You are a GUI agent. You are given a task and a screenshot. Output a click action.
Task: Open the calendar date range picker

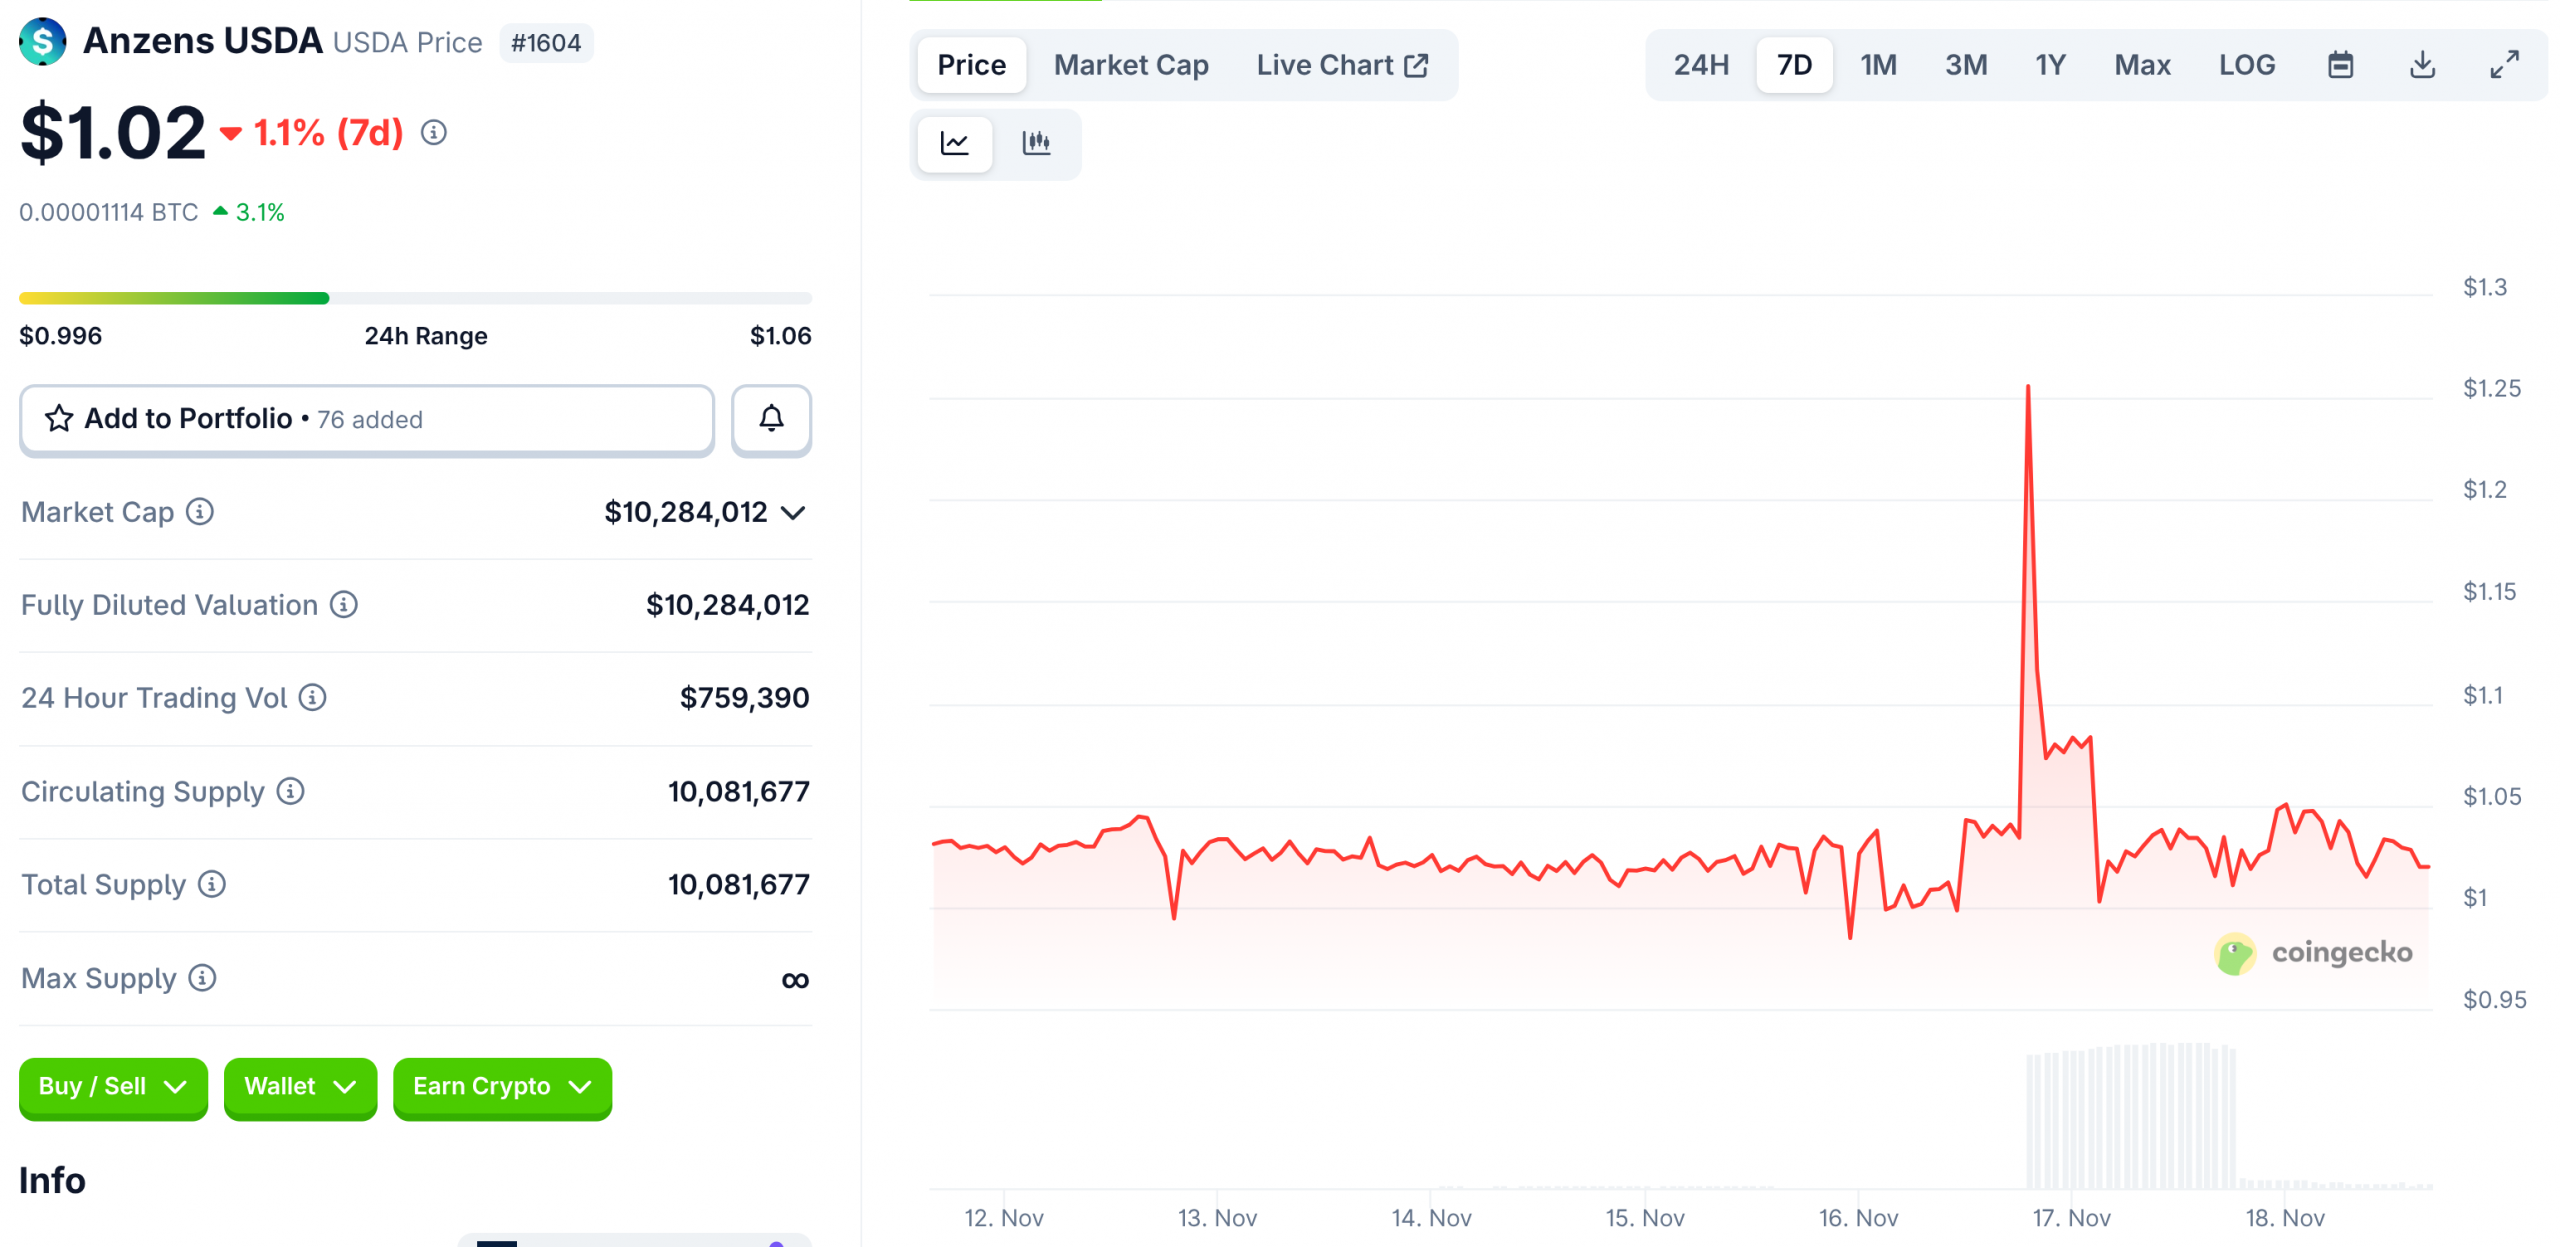click(x=2339, y=65)
